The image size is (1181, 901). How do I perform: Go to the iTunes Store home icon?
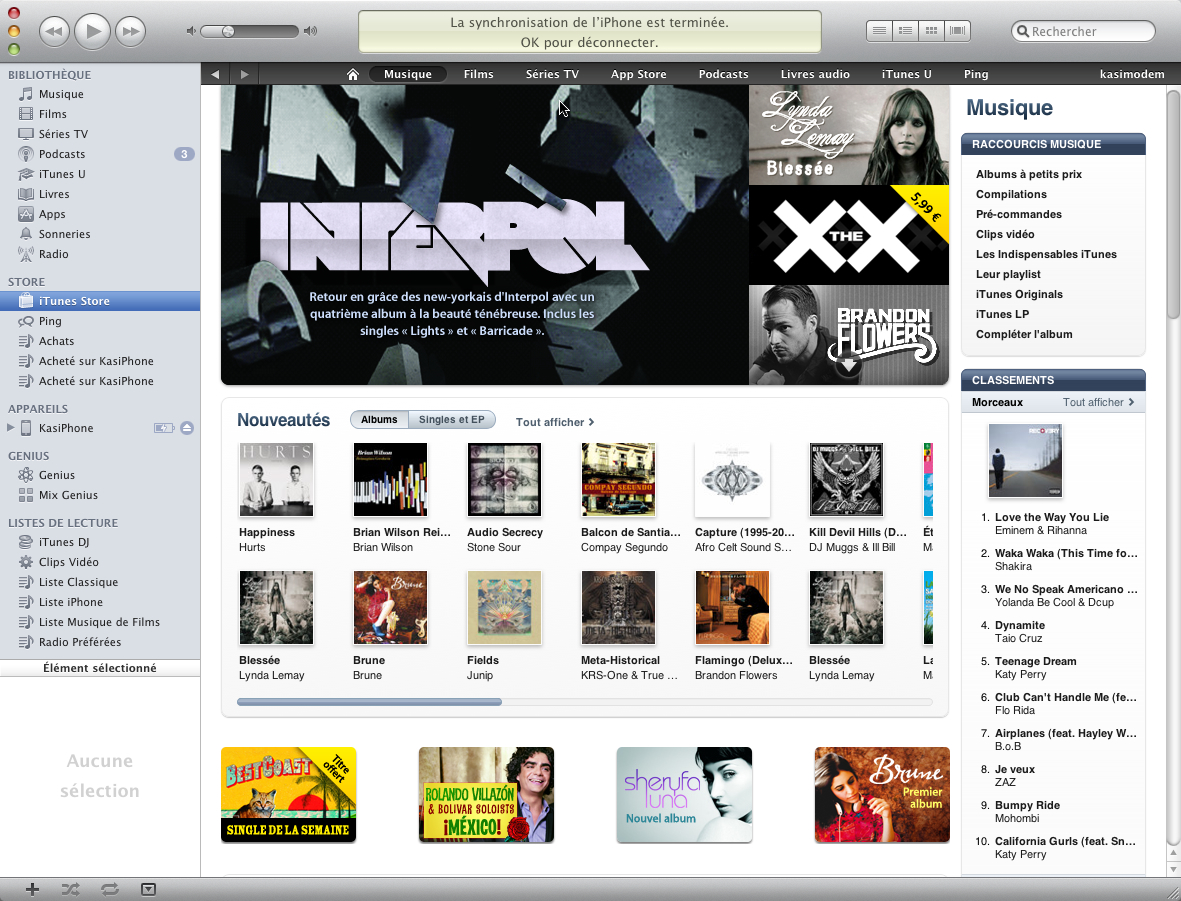(x=352, y=74)
